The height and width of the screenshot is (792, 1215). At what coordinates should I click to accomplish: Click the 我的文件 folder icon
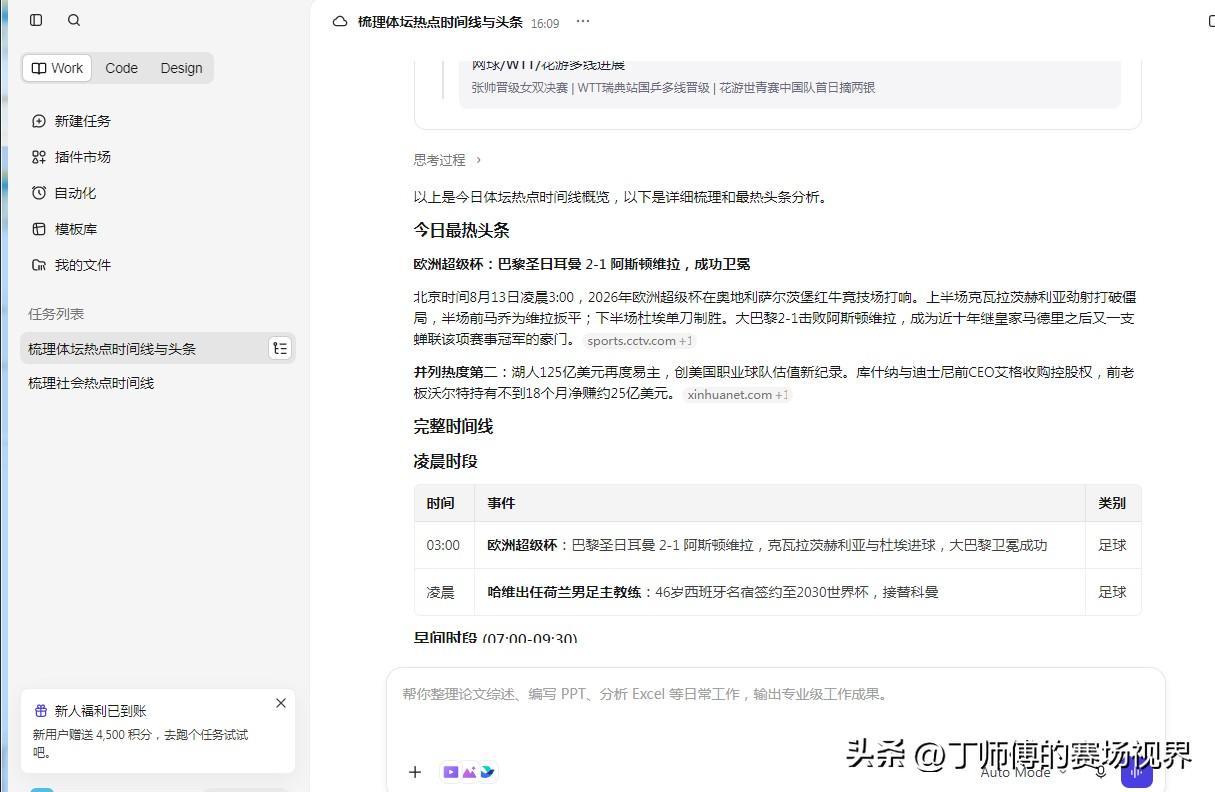(x=39, y=265)
